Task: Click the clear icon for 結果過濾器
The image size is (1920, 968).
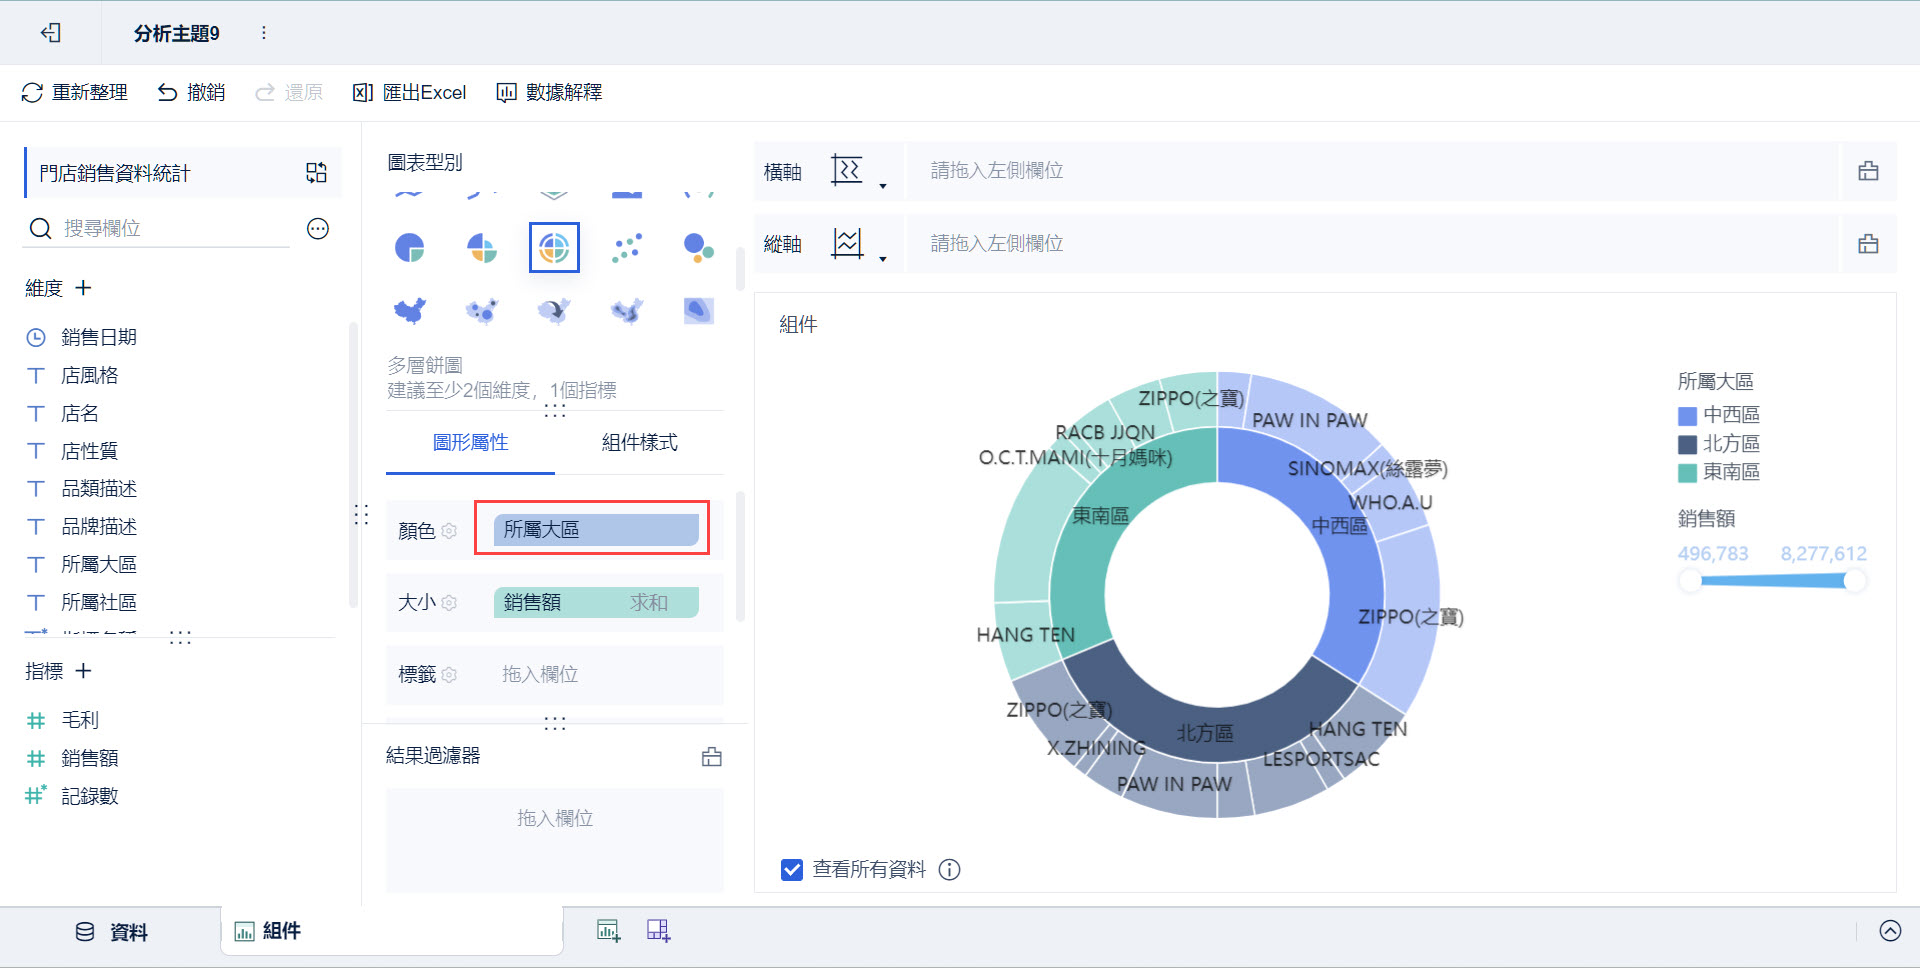Action: tap(712, 757)
